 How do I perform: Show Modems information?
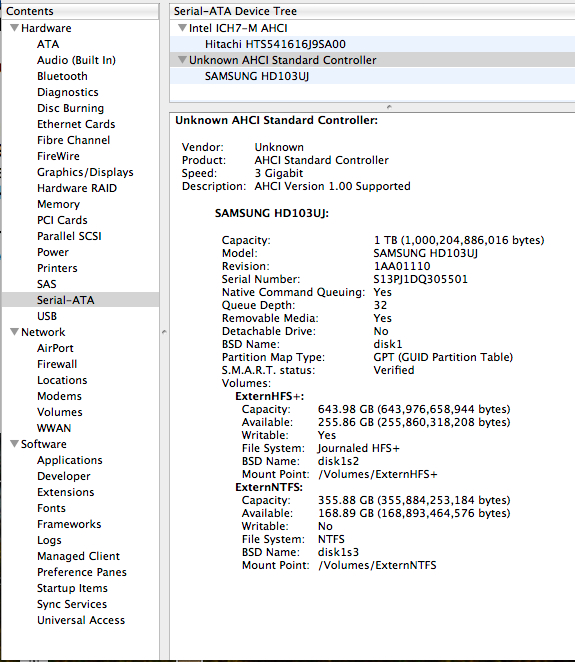[x=60, y=396]
